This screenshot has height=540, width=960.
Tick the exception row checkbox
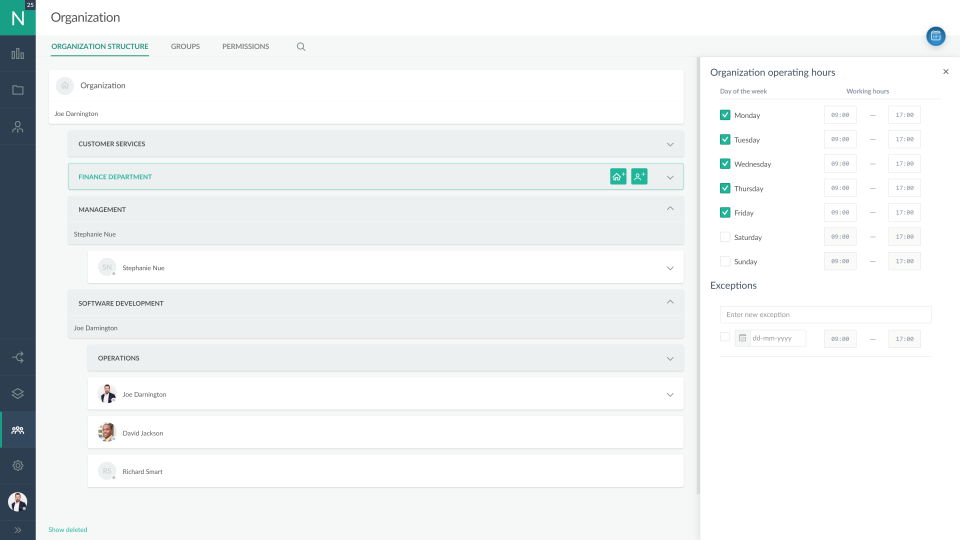(x=725, y=337)
